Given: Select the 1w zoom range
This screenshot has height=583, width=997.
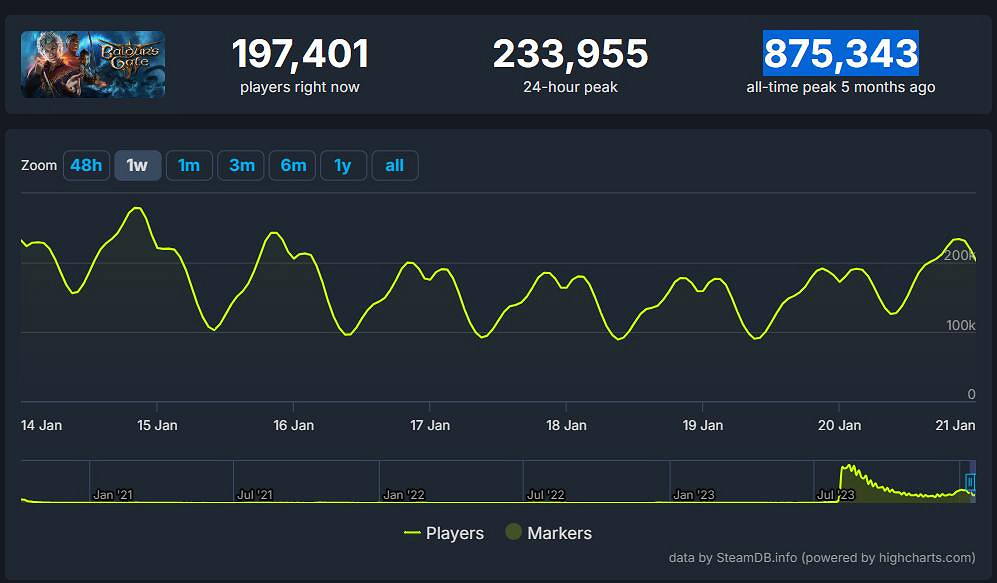Looking at the screenshot, I should [137, 165].
